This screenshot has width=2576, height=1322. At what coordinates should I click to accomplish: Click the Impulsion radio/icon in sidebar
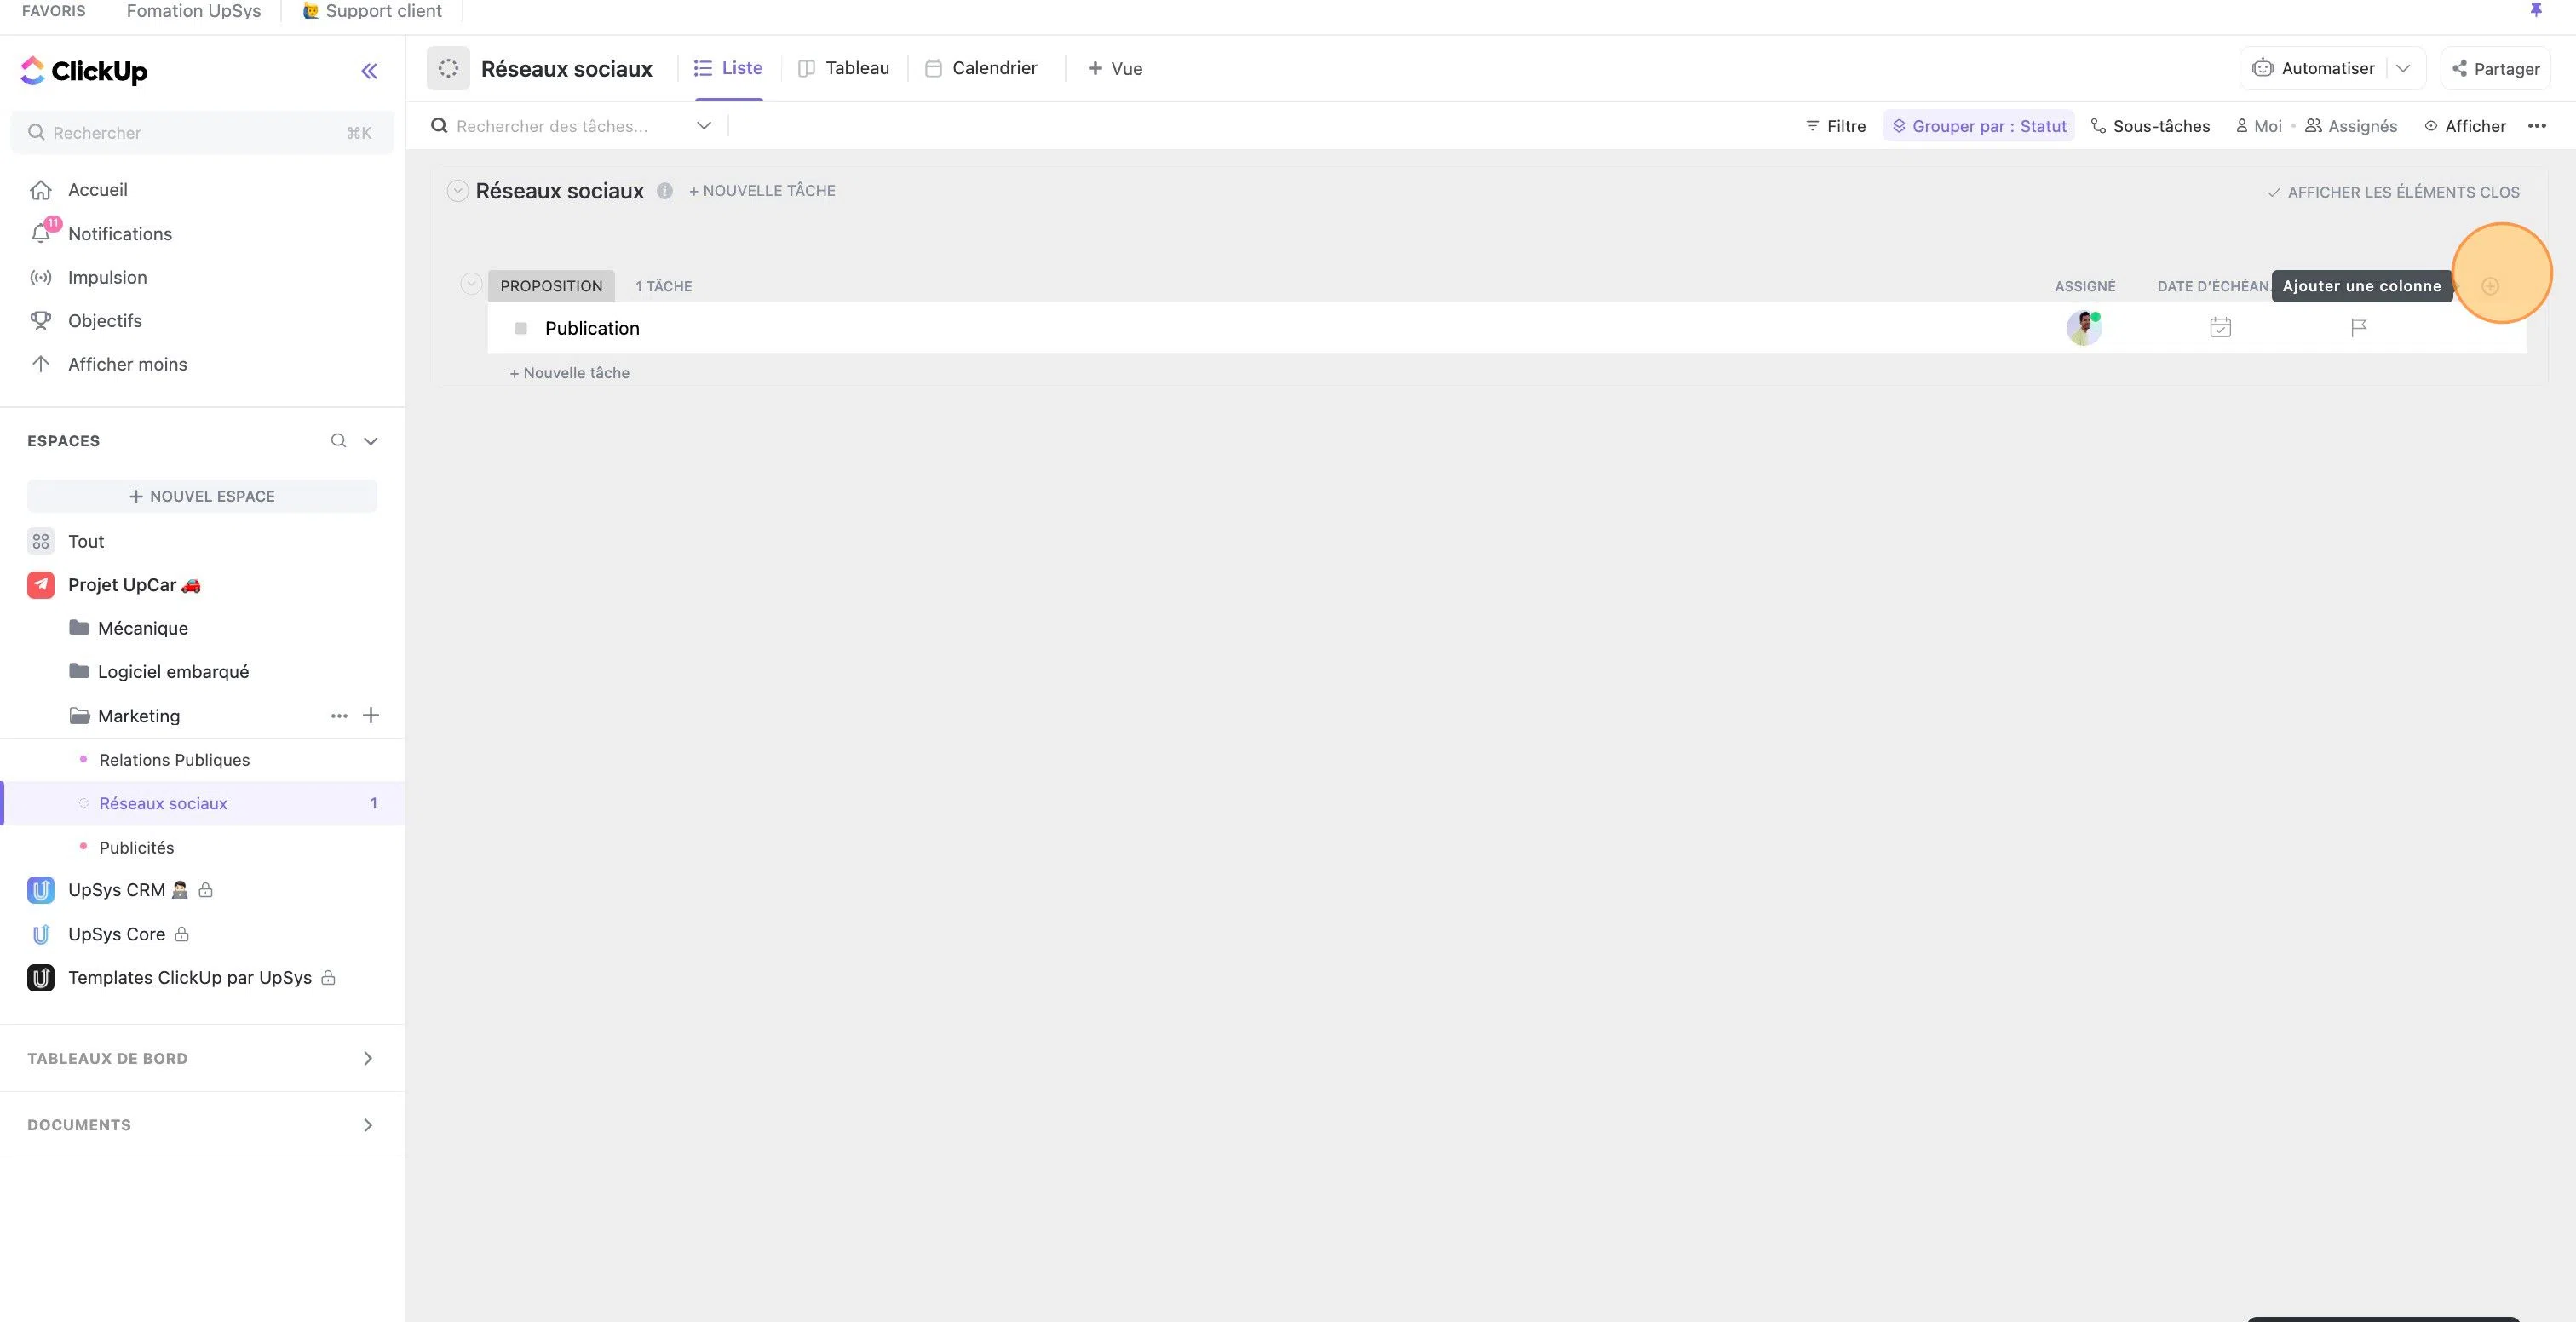tap(42, 277)
